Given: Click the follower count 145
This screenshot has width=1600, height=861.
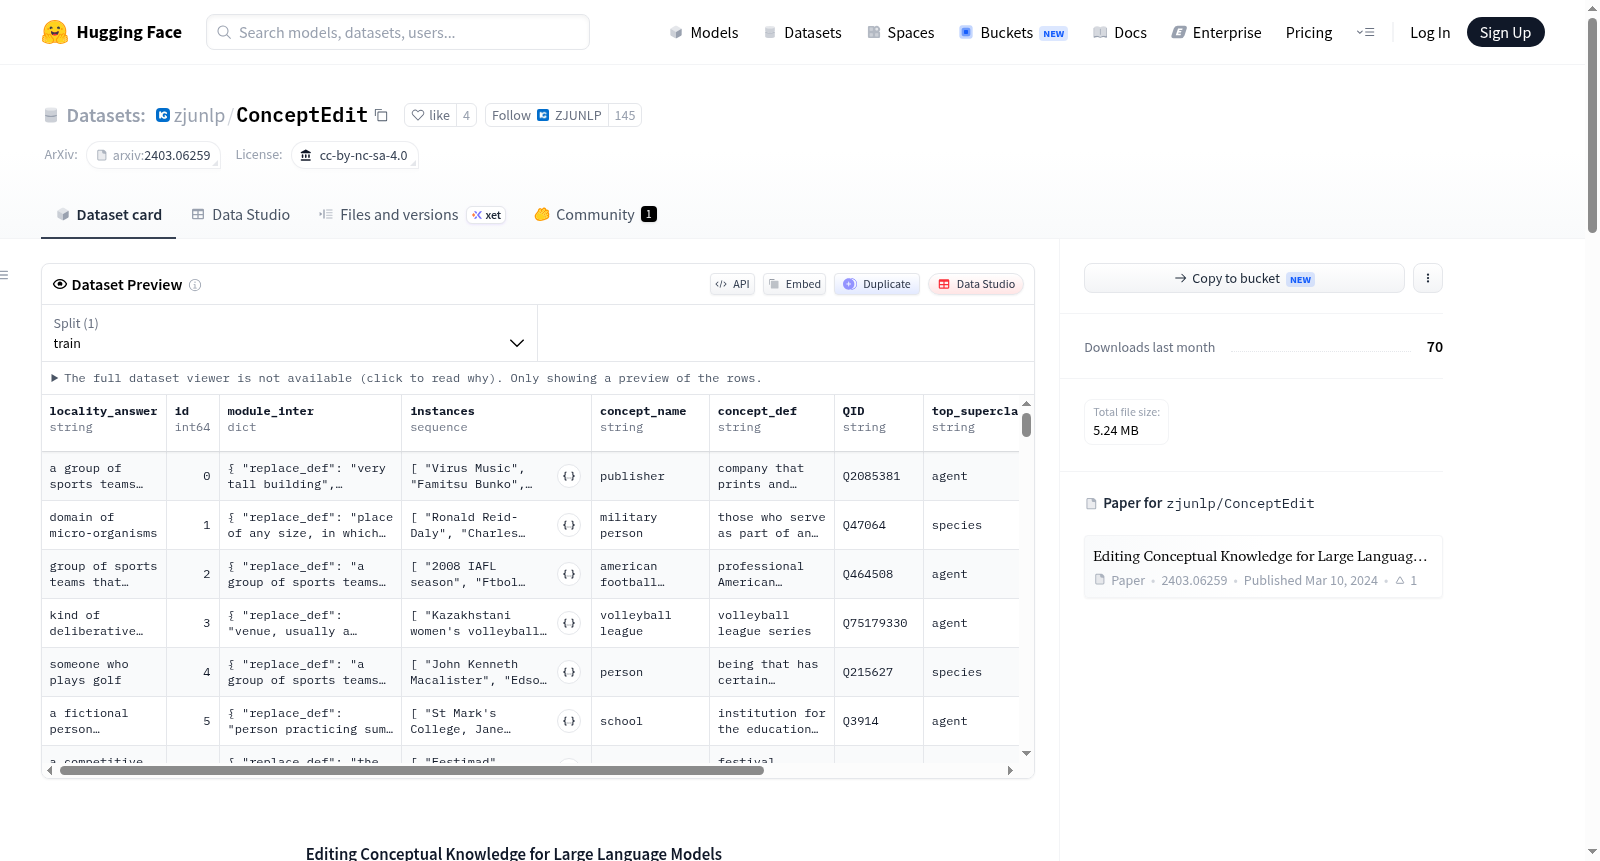Looking at the screenshot, I should coord(625,115).
